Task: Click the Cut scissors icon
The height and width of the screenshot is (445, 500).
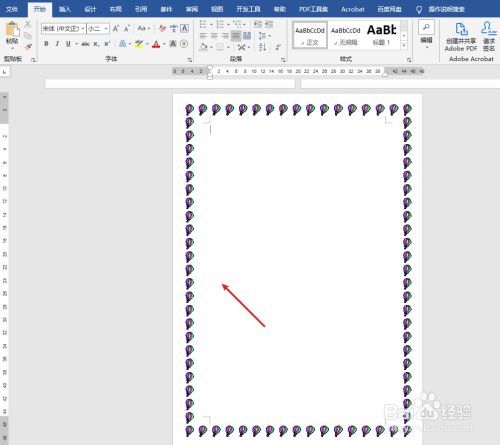Action: (x=28, y=24)
